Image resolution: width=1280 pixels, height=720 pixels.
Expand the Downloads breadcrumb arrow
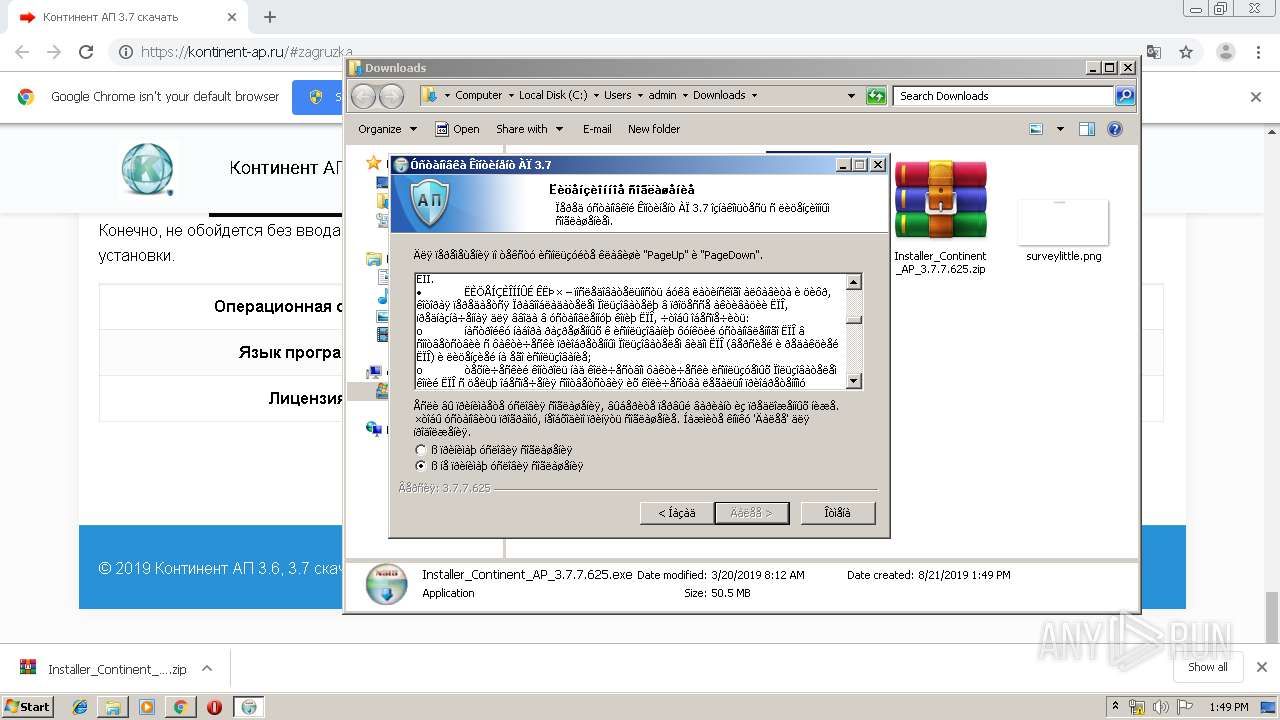tap(754, 96)
